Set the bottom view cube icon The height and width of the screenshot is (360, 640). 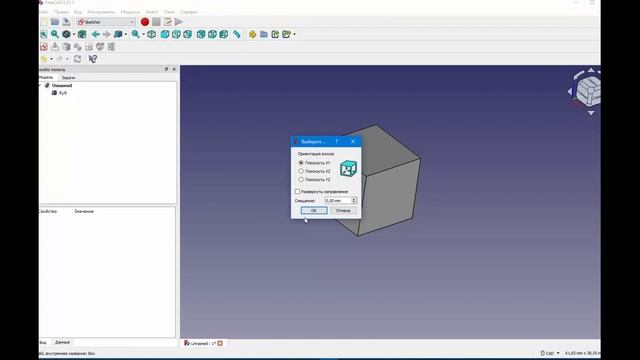point(212,34)
